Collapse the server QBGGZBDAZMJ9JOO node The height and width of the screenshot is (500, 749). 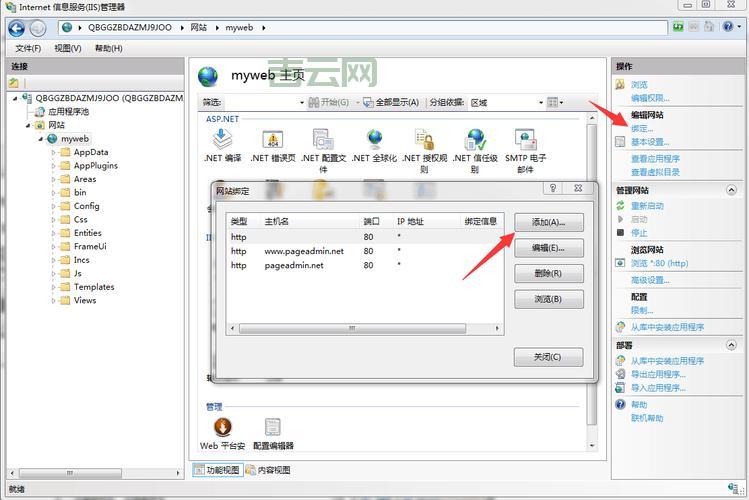coord(15,98)
